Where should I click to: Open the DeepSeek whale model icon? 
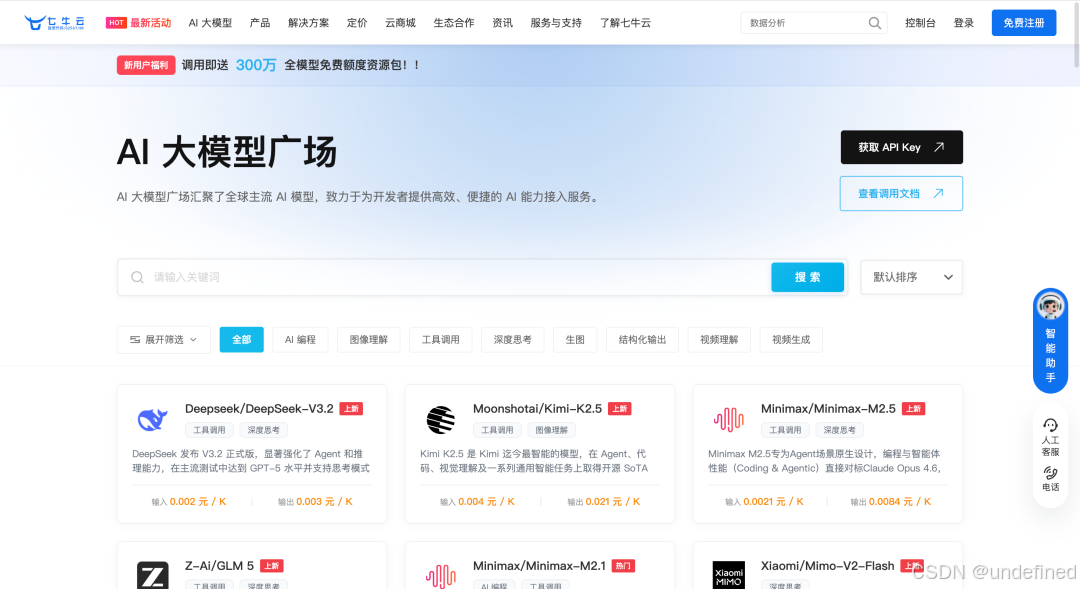152,419
